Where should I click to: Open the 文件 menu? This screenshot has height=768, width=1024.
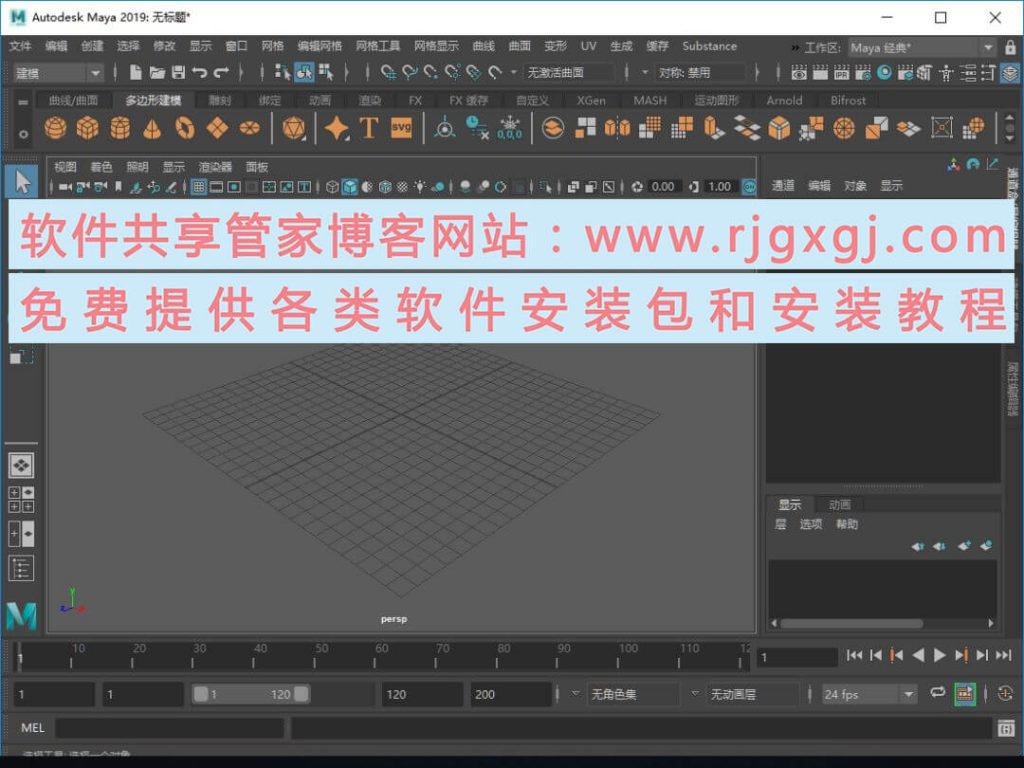click(x=20, y=46)
